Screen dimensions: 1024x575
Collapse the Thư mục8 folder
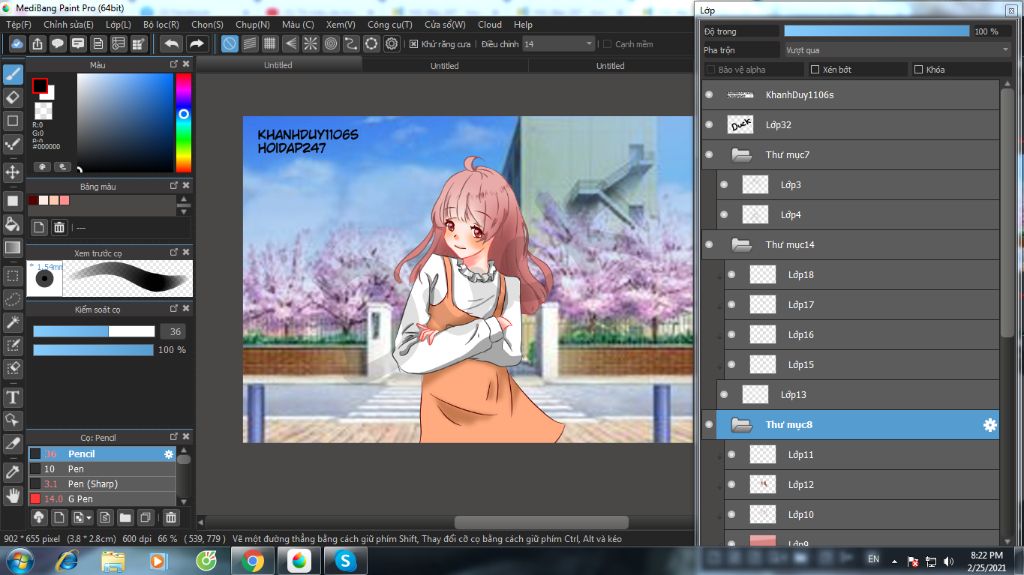pyautogui.click(x=741, y=425)
